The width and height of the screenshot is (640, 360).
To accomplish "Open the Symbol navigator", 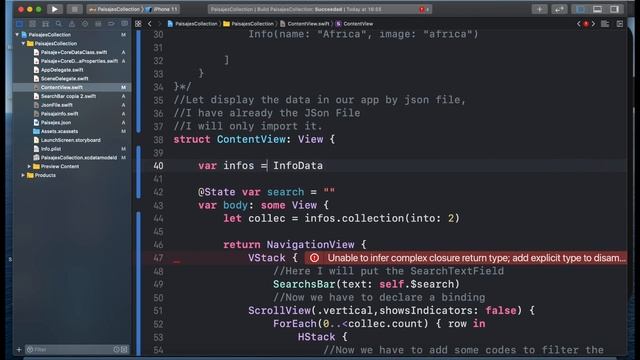I will 45,24.
